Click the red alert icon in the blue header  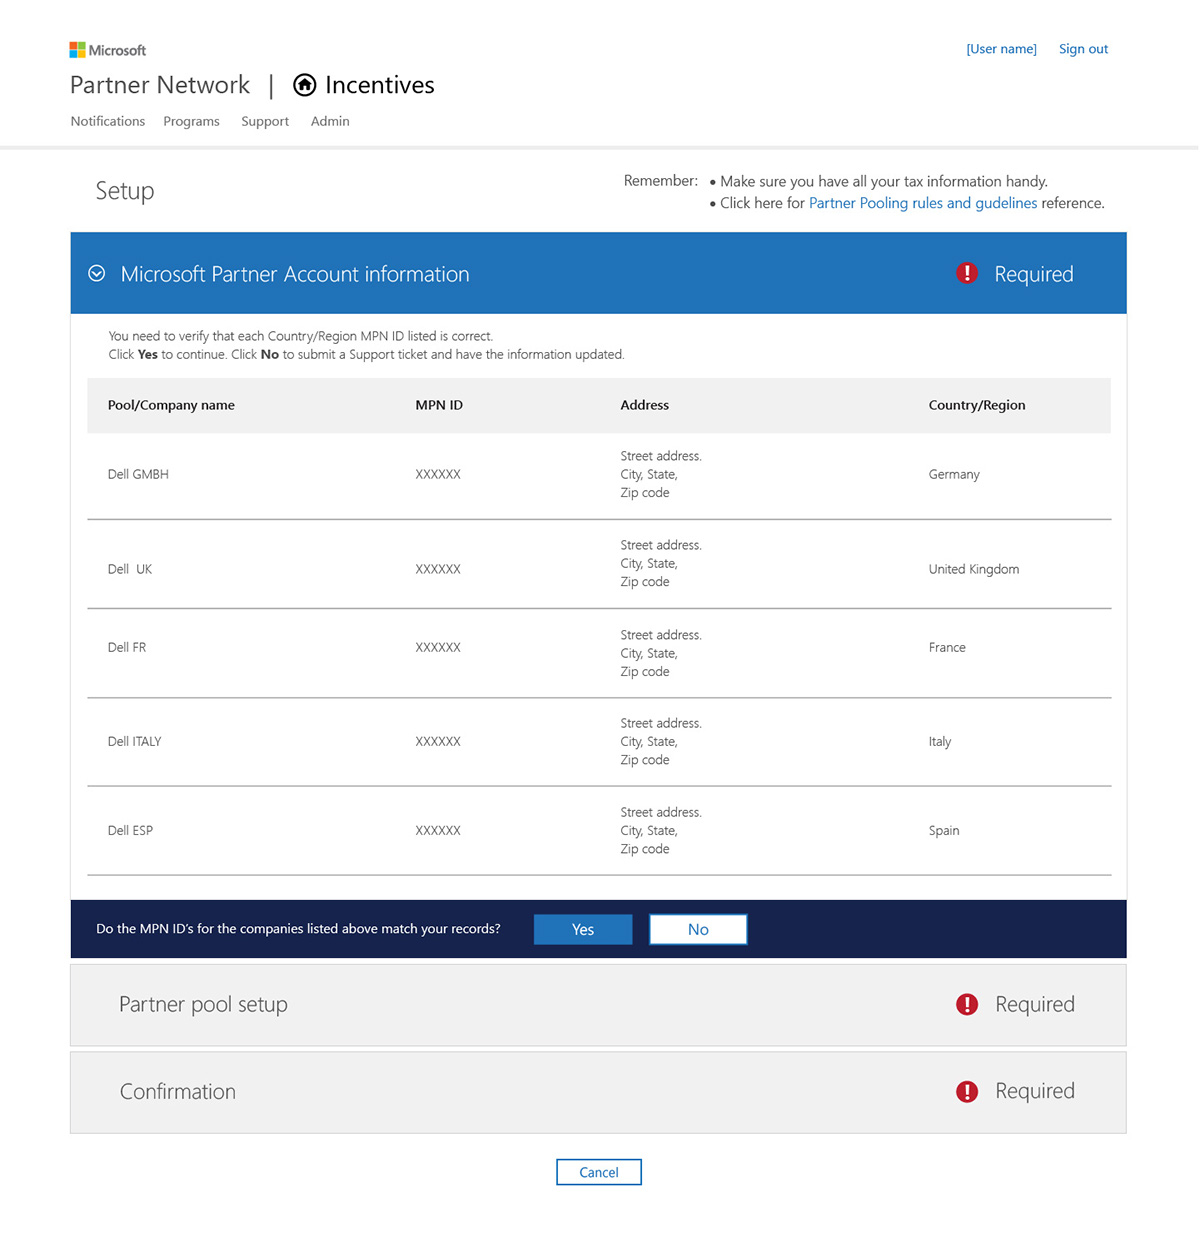point(967,273)
